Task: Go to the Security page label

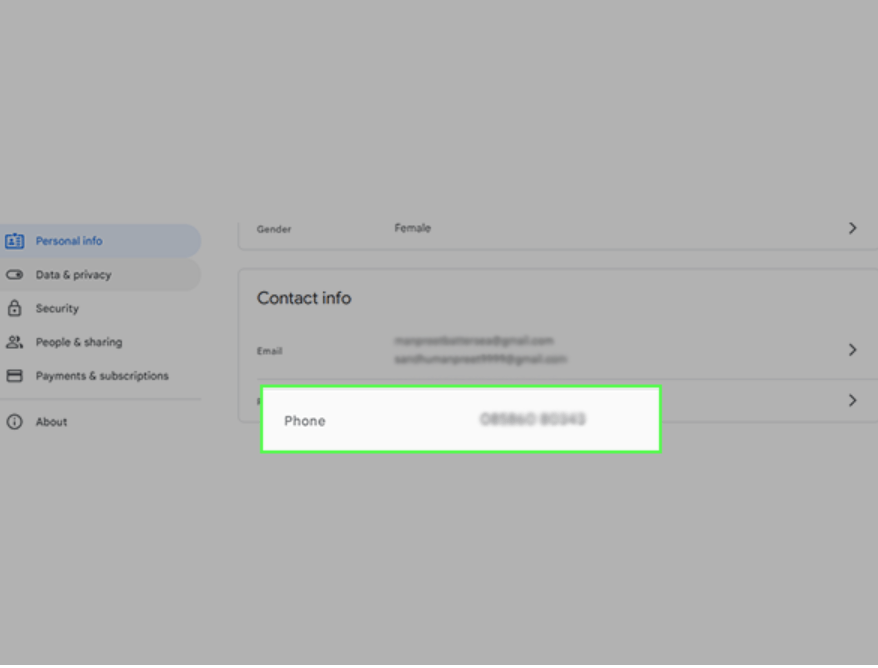Action: click(57, 309)
